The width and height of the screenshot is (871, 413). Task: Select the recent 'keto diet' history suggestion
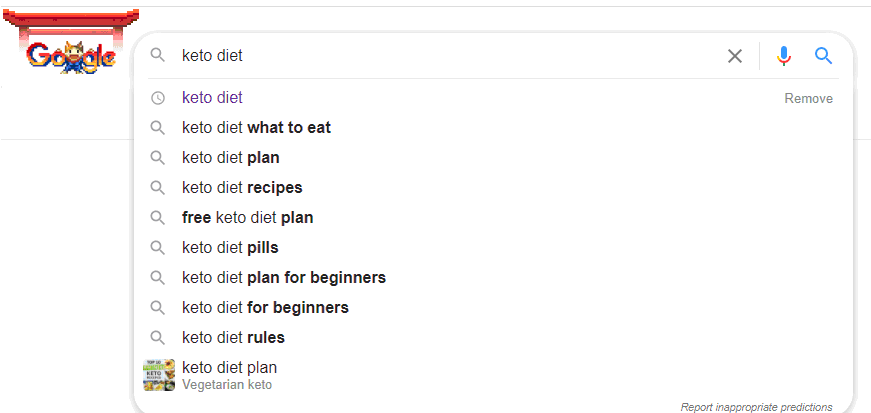click(212, 98)
